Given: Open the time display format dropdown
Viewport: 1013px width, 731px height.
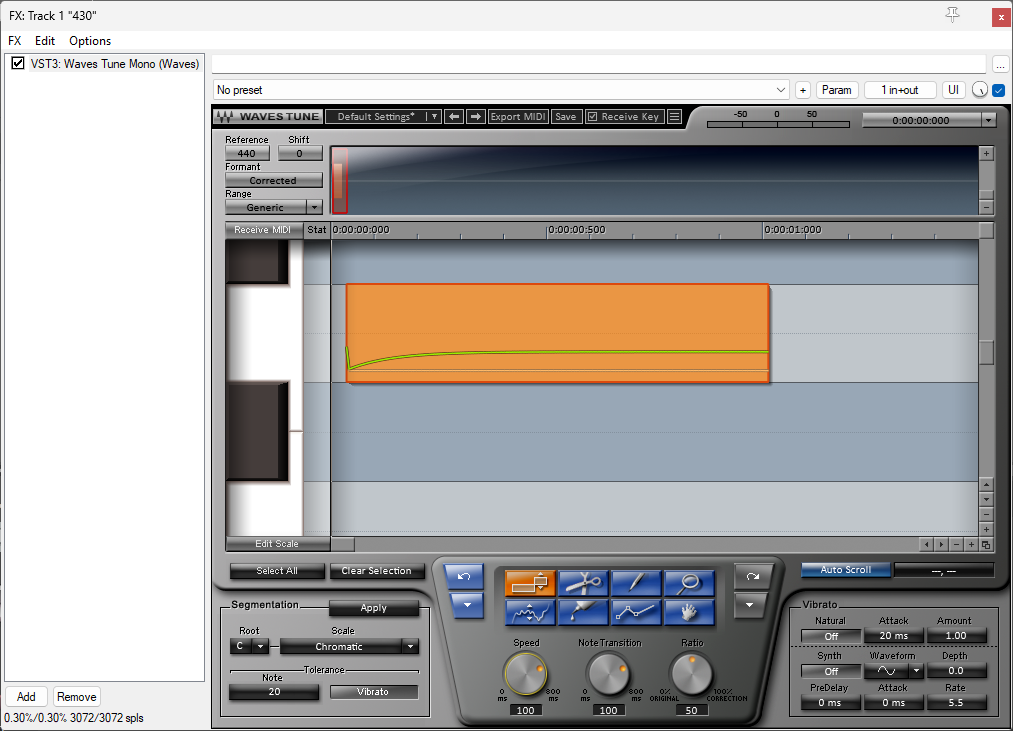Looking at the screenshot, I should (988, 120).
